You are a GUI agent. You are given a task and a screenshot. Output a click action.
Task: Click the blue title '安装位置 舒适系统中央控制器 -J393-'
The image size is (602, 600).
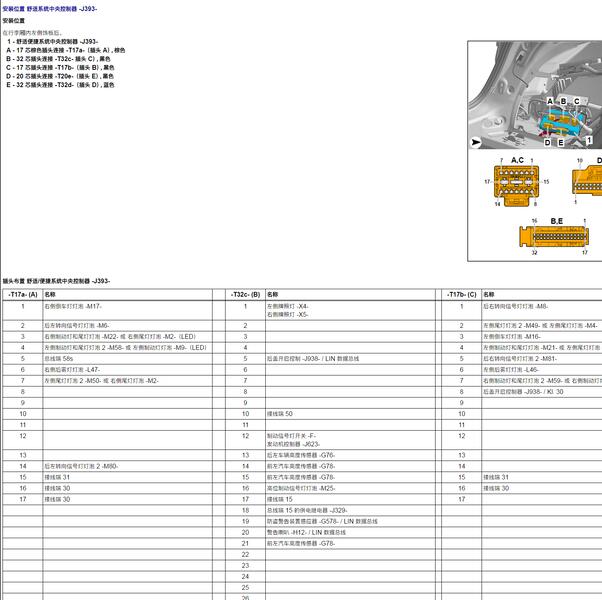[x=50, y=8]
